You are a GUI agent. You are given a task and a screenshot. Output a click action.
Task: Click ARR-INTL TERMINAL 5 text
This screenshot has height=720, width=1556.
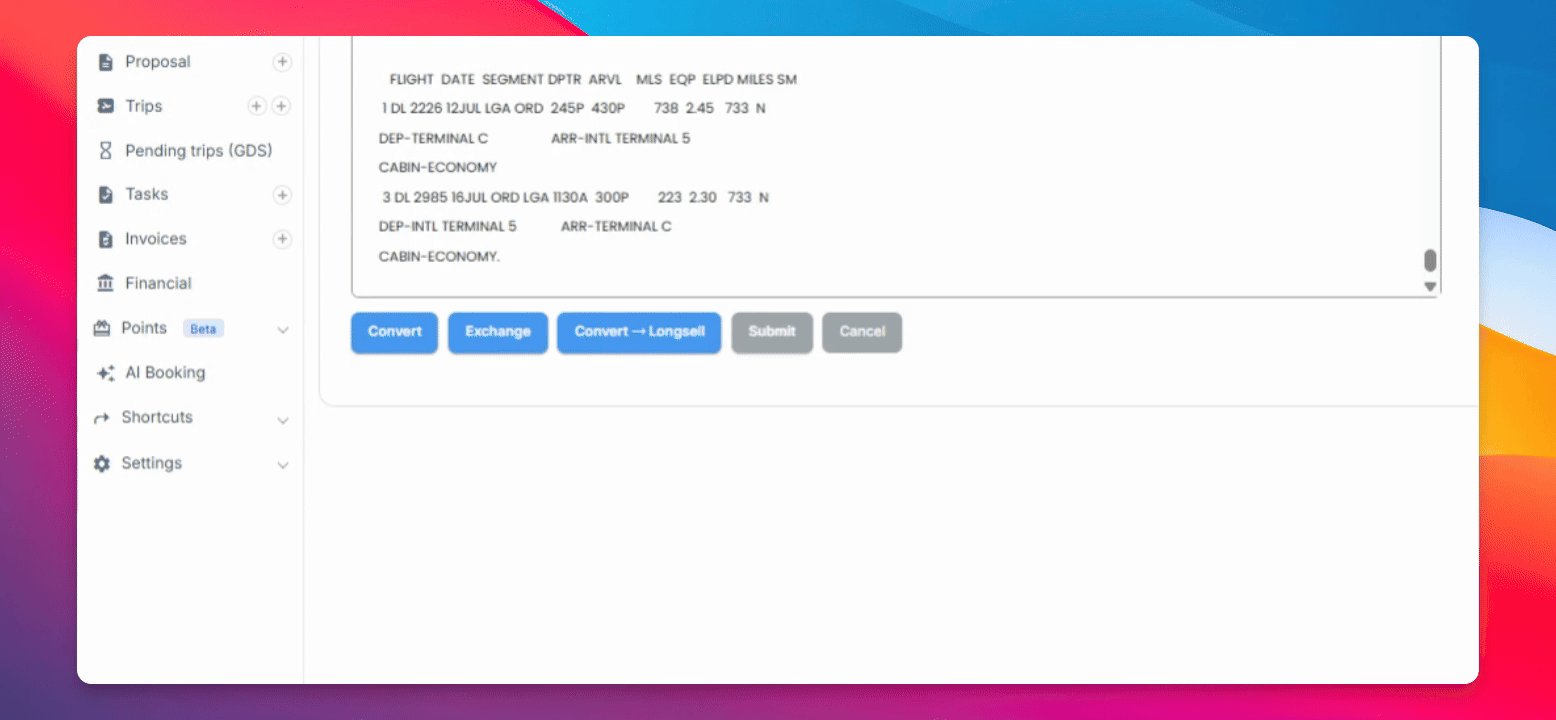point(620,138)
